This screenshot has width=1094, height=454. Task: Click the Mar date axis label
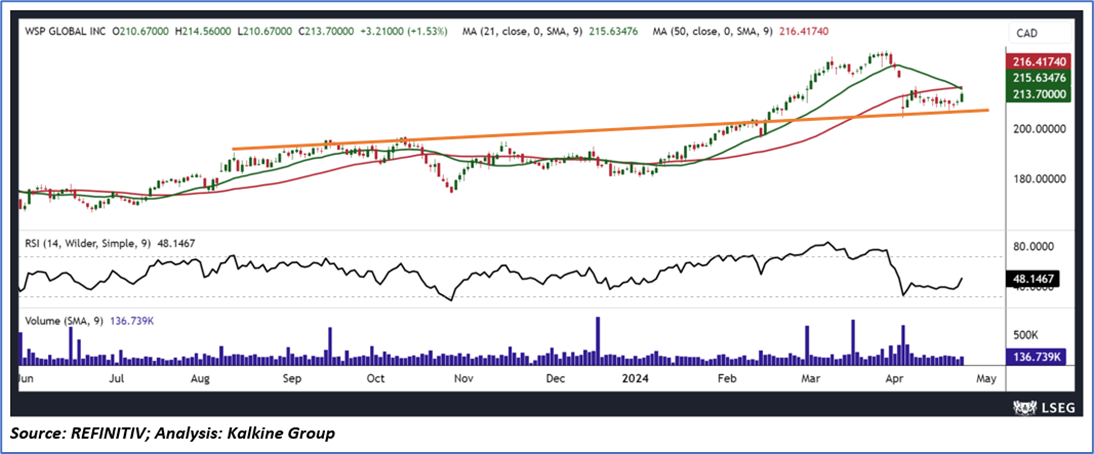[809, 379]
